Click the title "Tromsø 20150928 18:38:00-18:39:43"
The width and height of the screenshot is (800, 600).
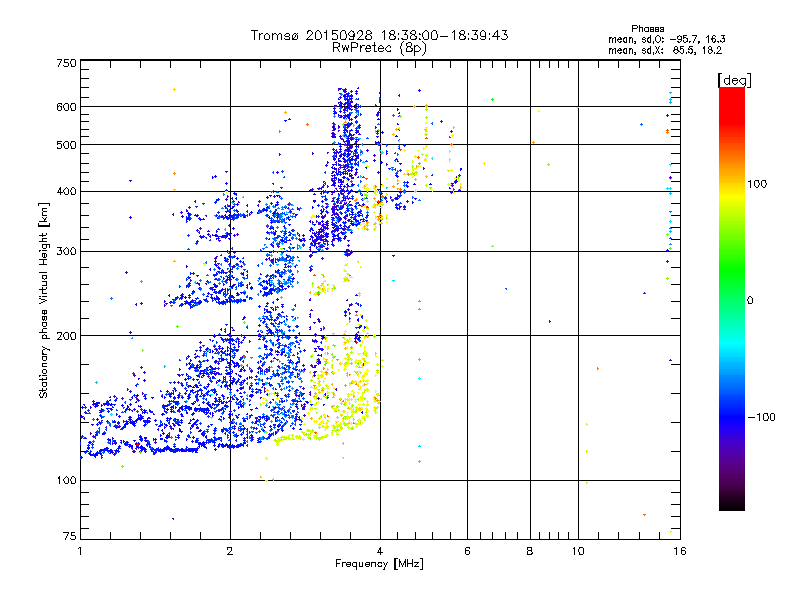tap(379, 35)
